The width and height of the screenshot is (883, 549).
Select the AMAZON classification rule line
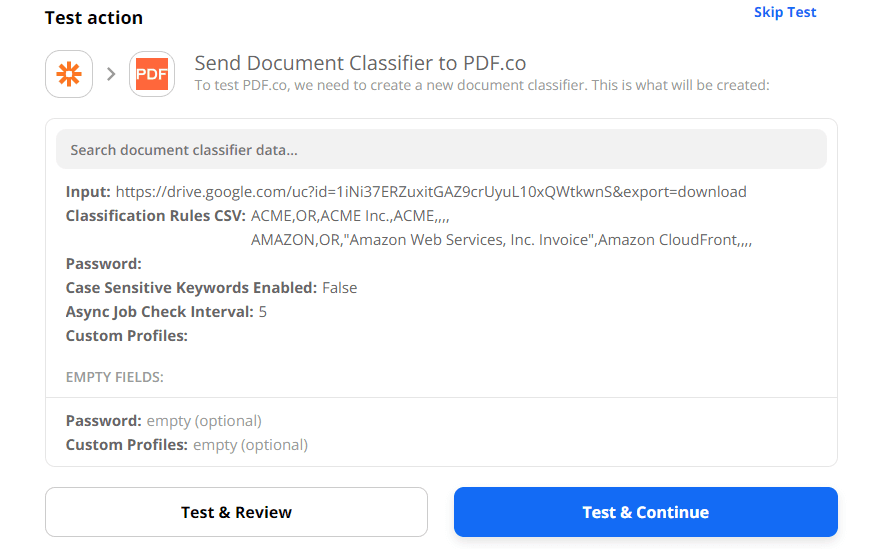coord(501,240)
